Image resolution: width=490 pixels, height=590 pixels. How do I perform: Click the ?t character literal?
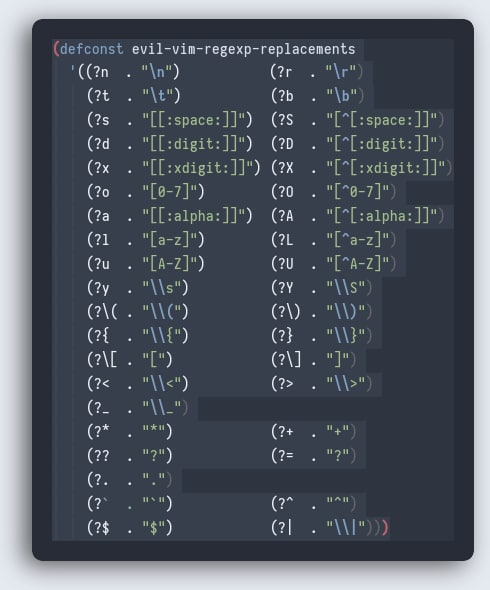[x=102, y=96]
